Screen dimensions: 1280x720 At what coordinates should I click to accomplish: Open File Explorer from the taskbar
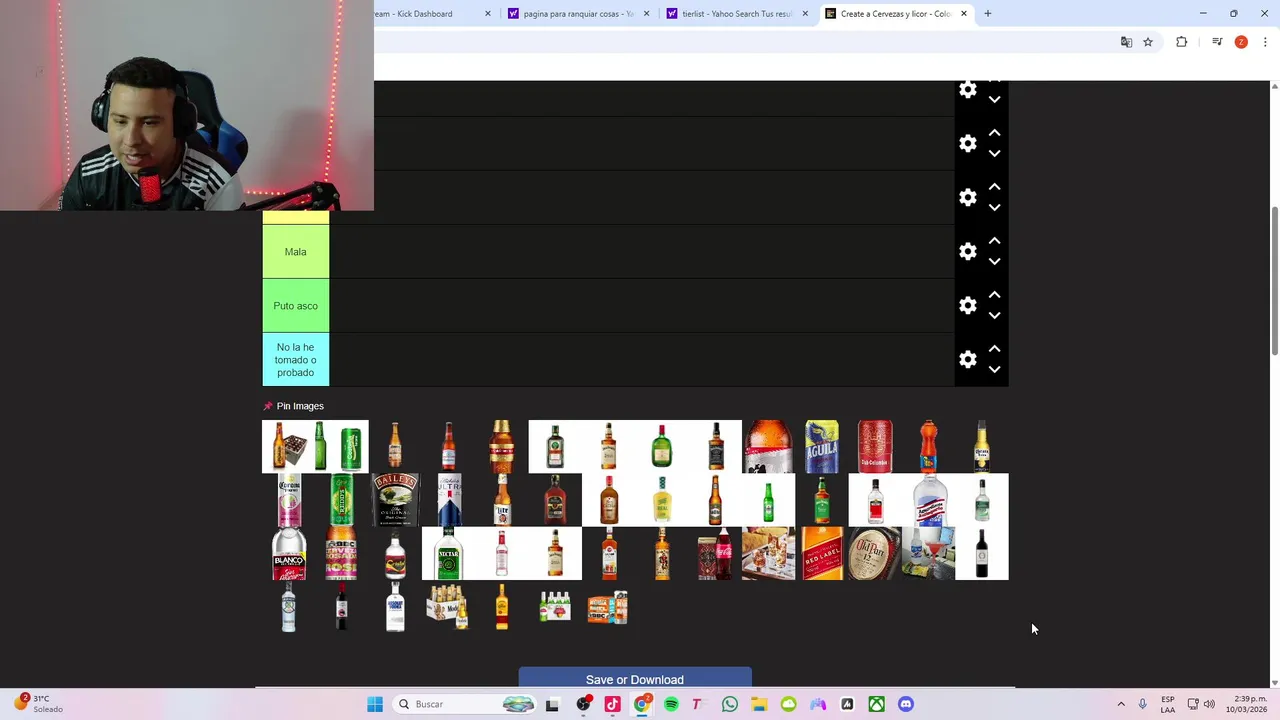(759, 704)
